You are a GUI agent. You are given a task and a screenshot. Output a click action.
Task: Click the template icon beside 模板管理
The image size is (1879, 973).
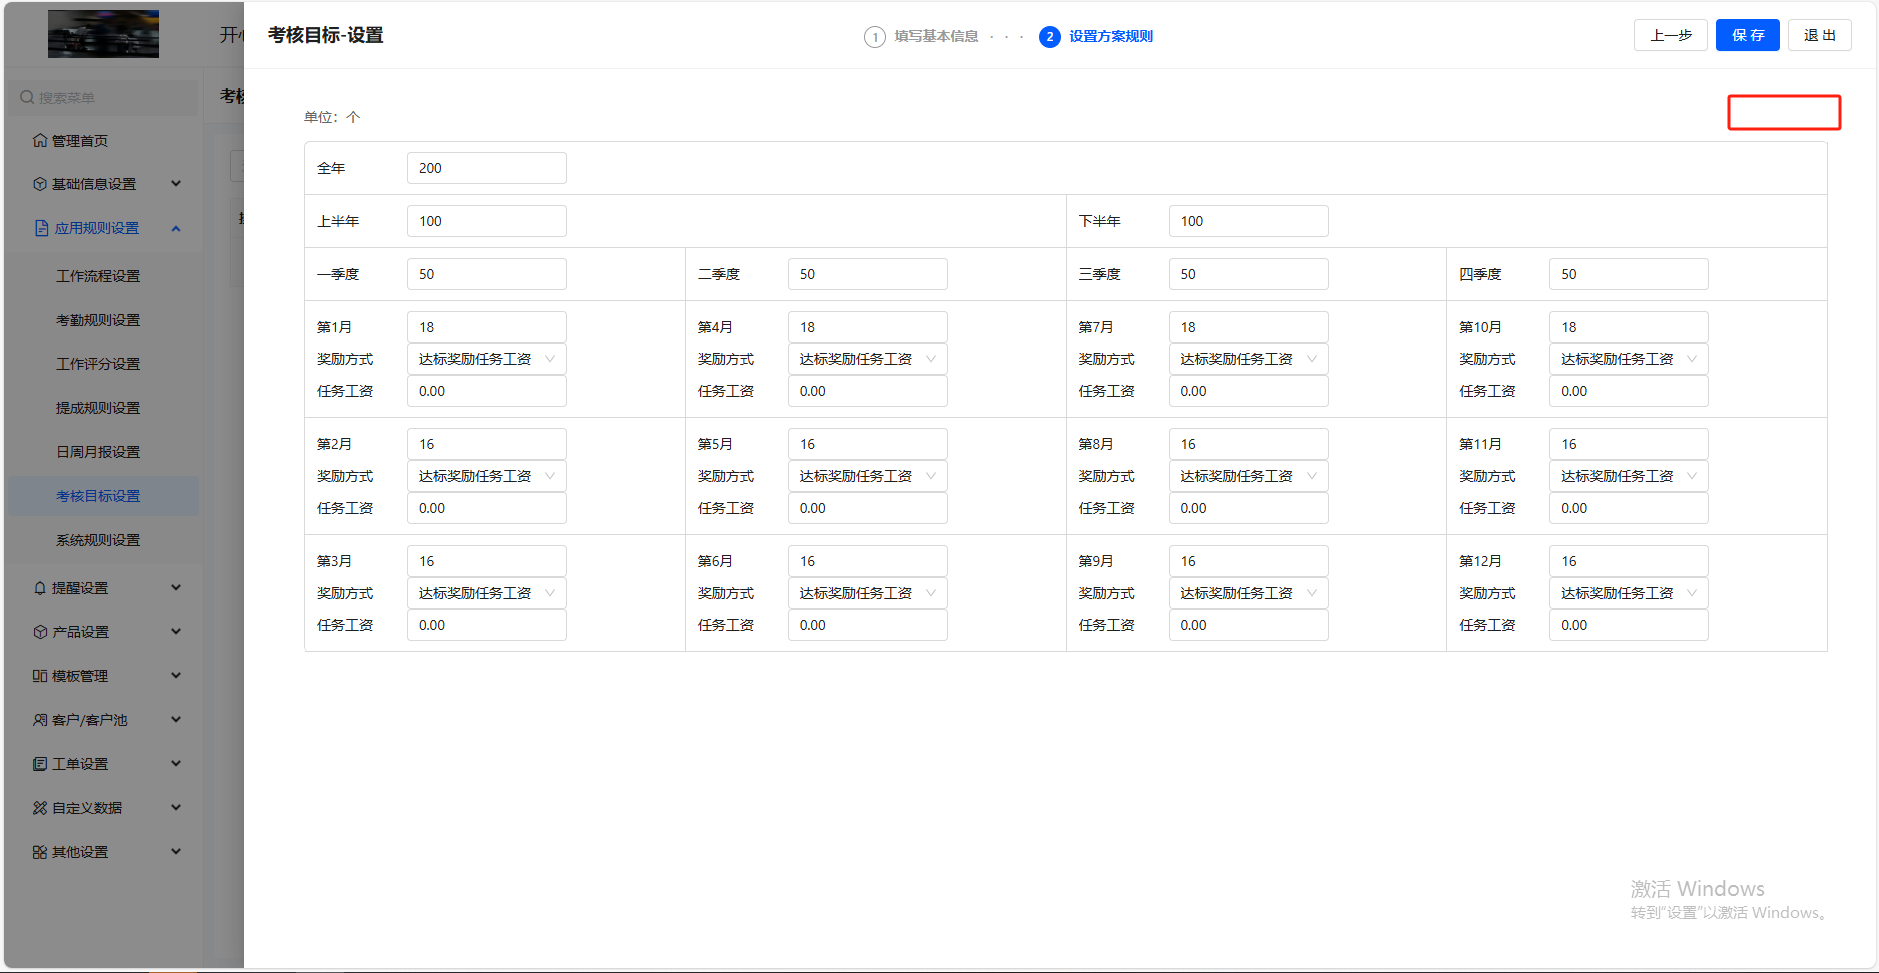(x=40, y=676)
